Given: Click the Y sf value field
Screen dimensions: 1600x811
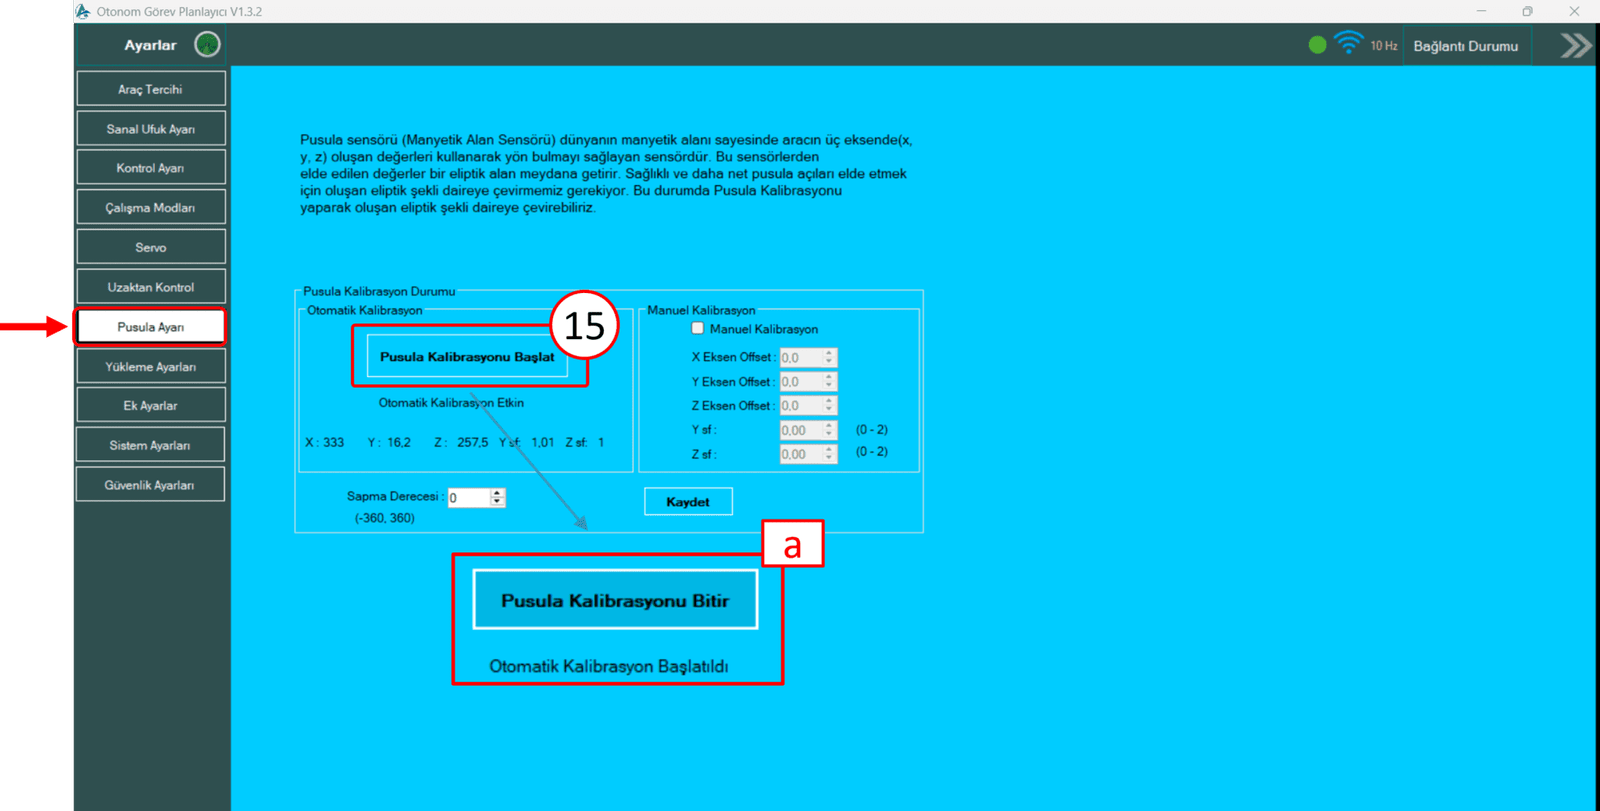Looking at the screenshot, I should tap(801, 430).
